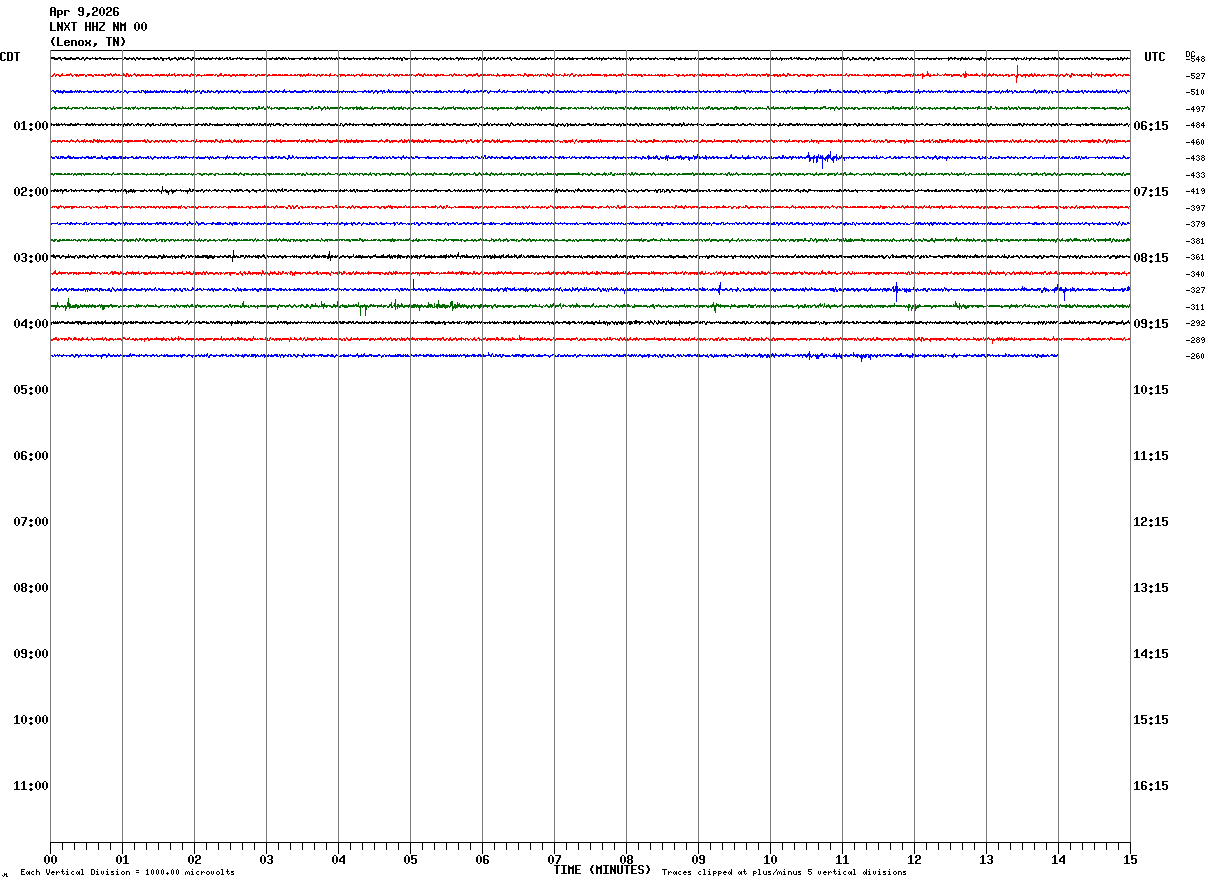Click the '03' minute axis label
Screen dimensions: 1210x886
(x=266, y=860)
